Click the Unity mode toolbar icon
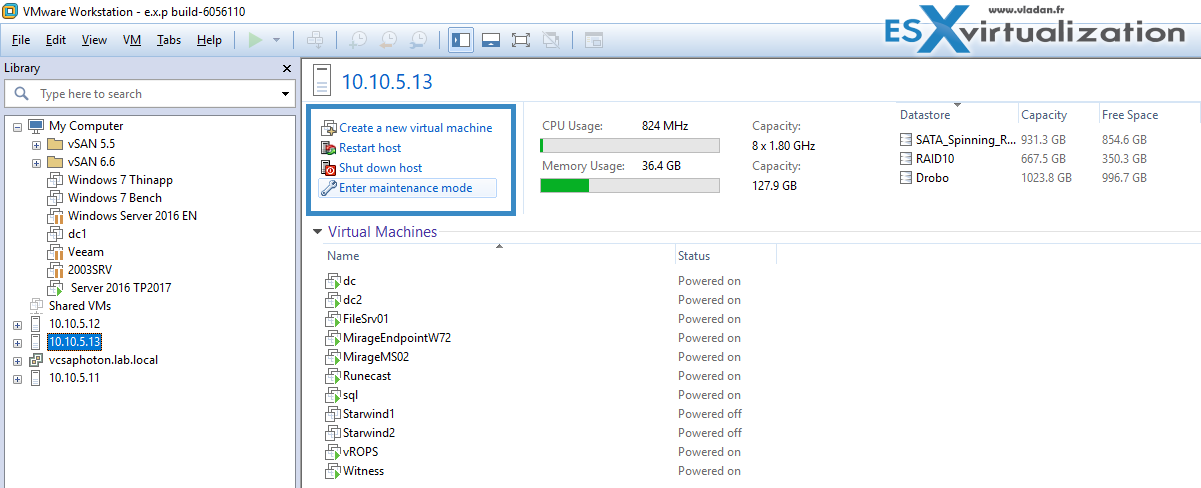Viewport: 1201px width, 488px height. coord(550,40)
